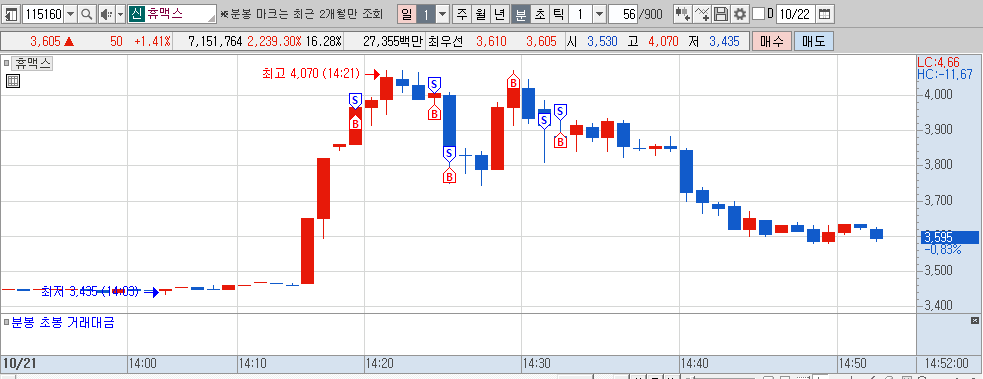Switch to the 주 weekly period tab

(462, 14)
